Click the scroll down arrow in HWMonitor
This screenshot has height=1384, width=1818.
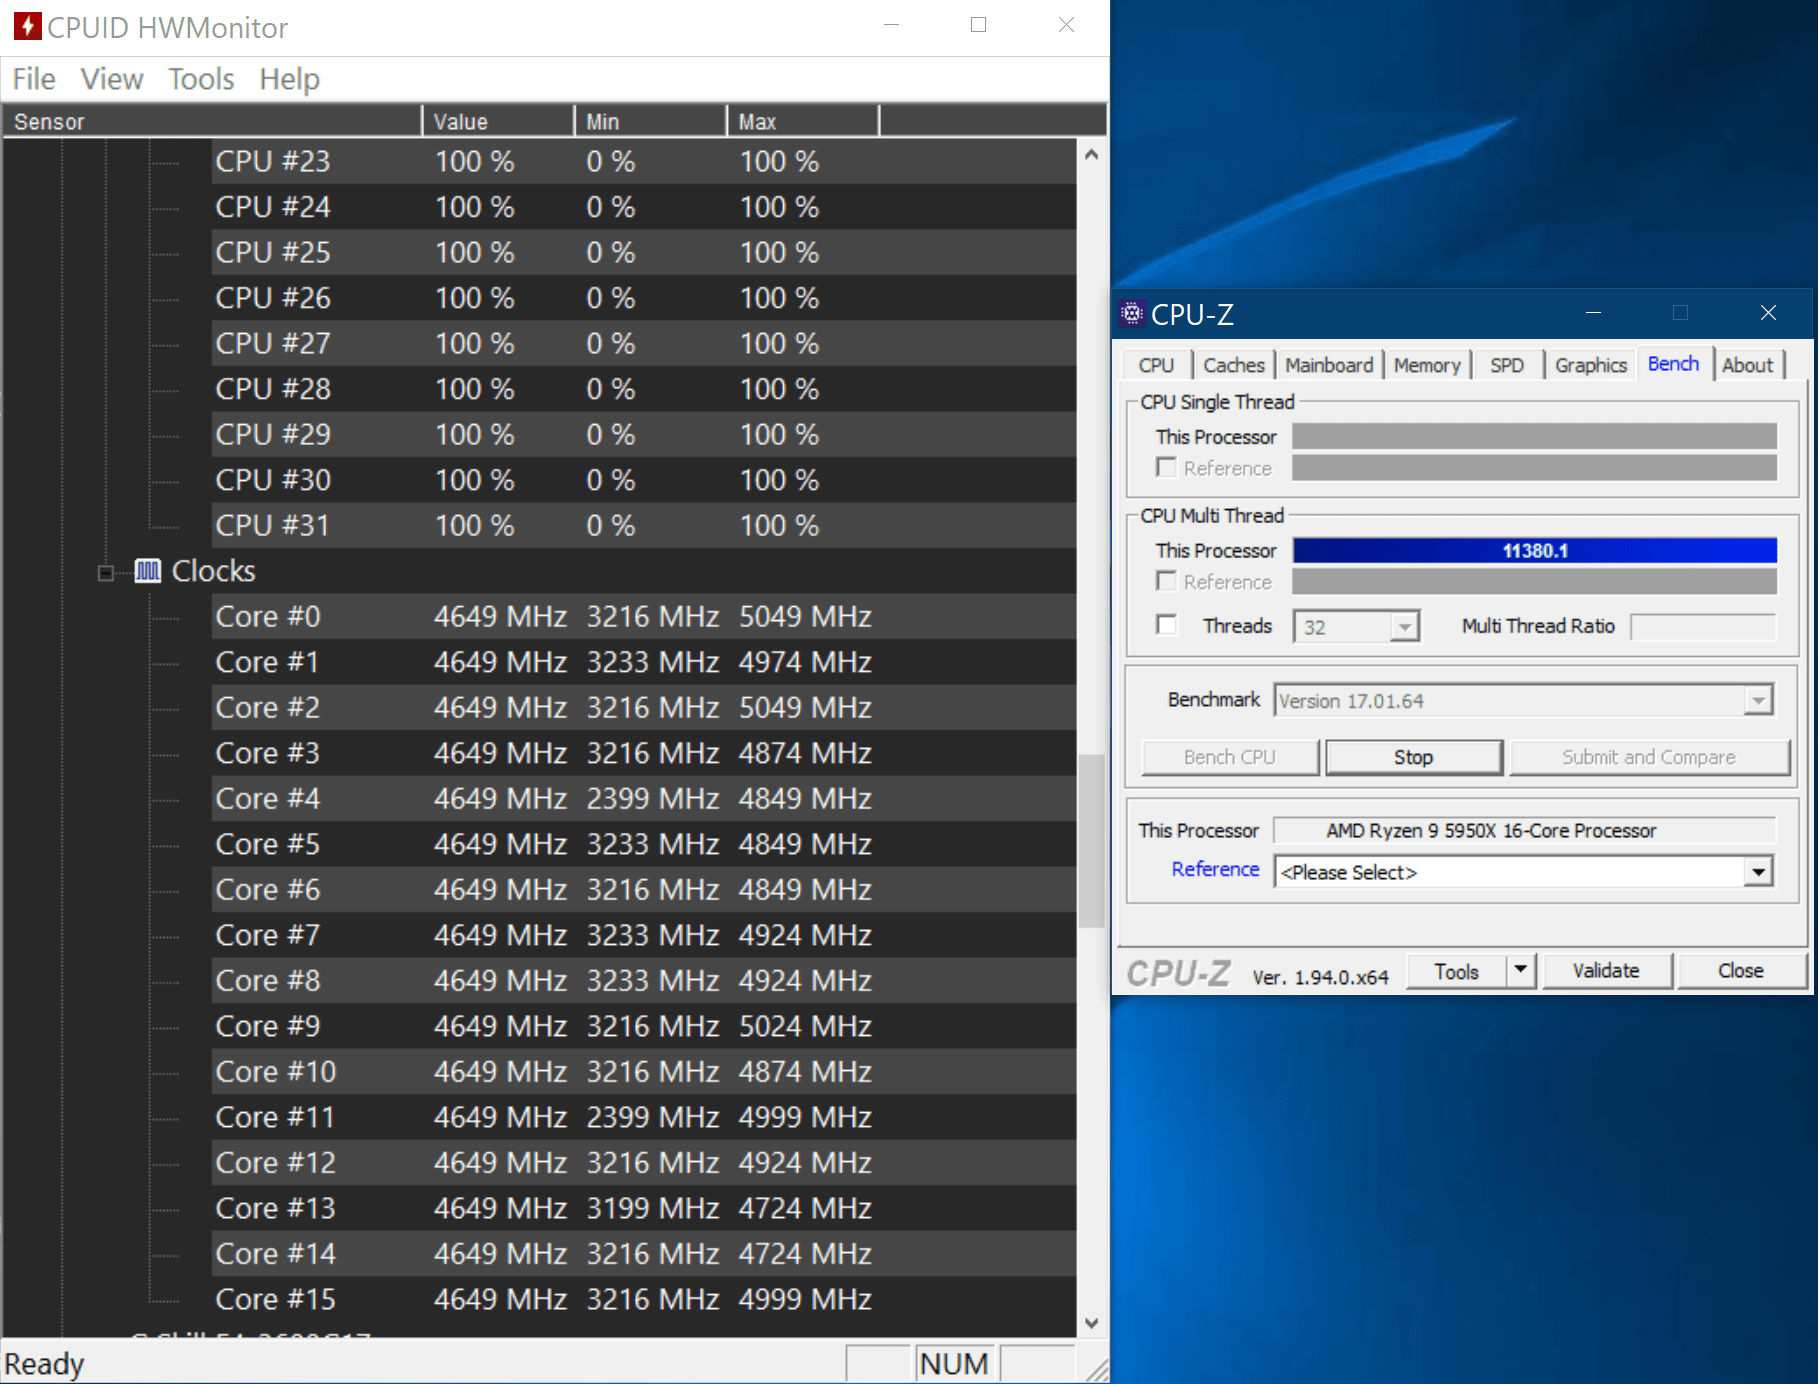[x=1091, y=1322]
